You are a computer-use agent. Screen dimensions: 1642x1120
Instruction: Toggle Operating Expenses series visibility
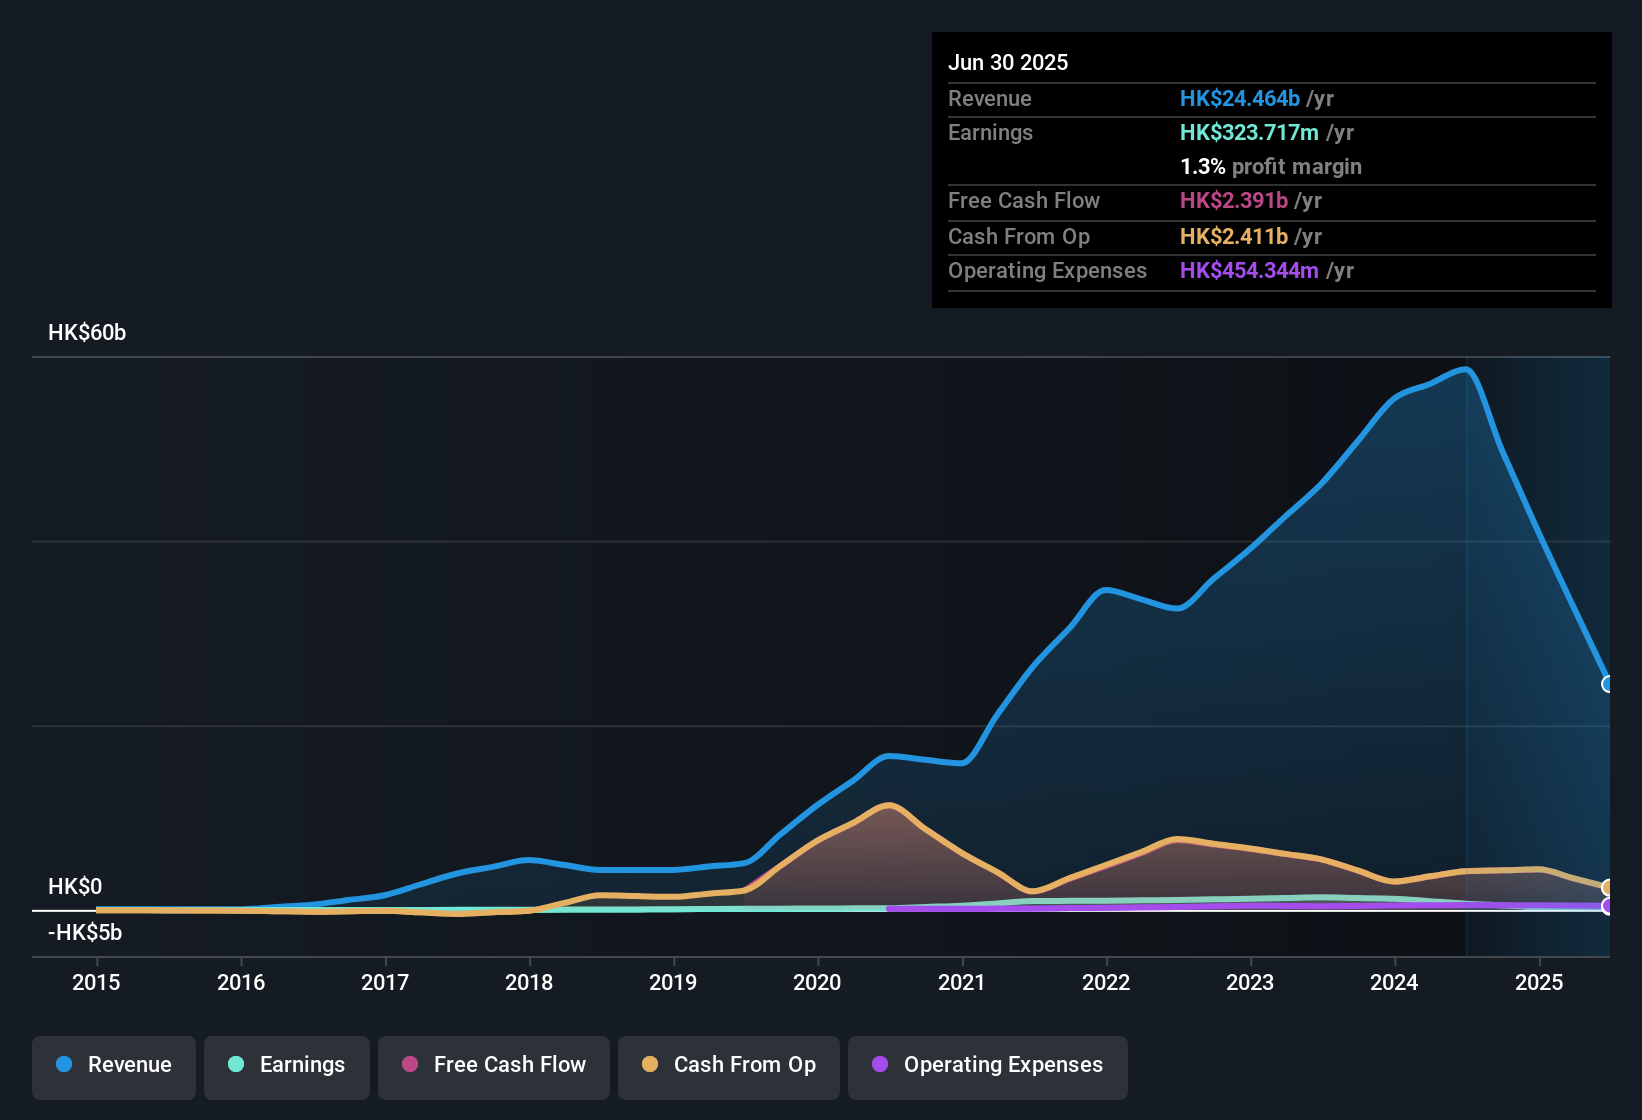(988, 1065)
